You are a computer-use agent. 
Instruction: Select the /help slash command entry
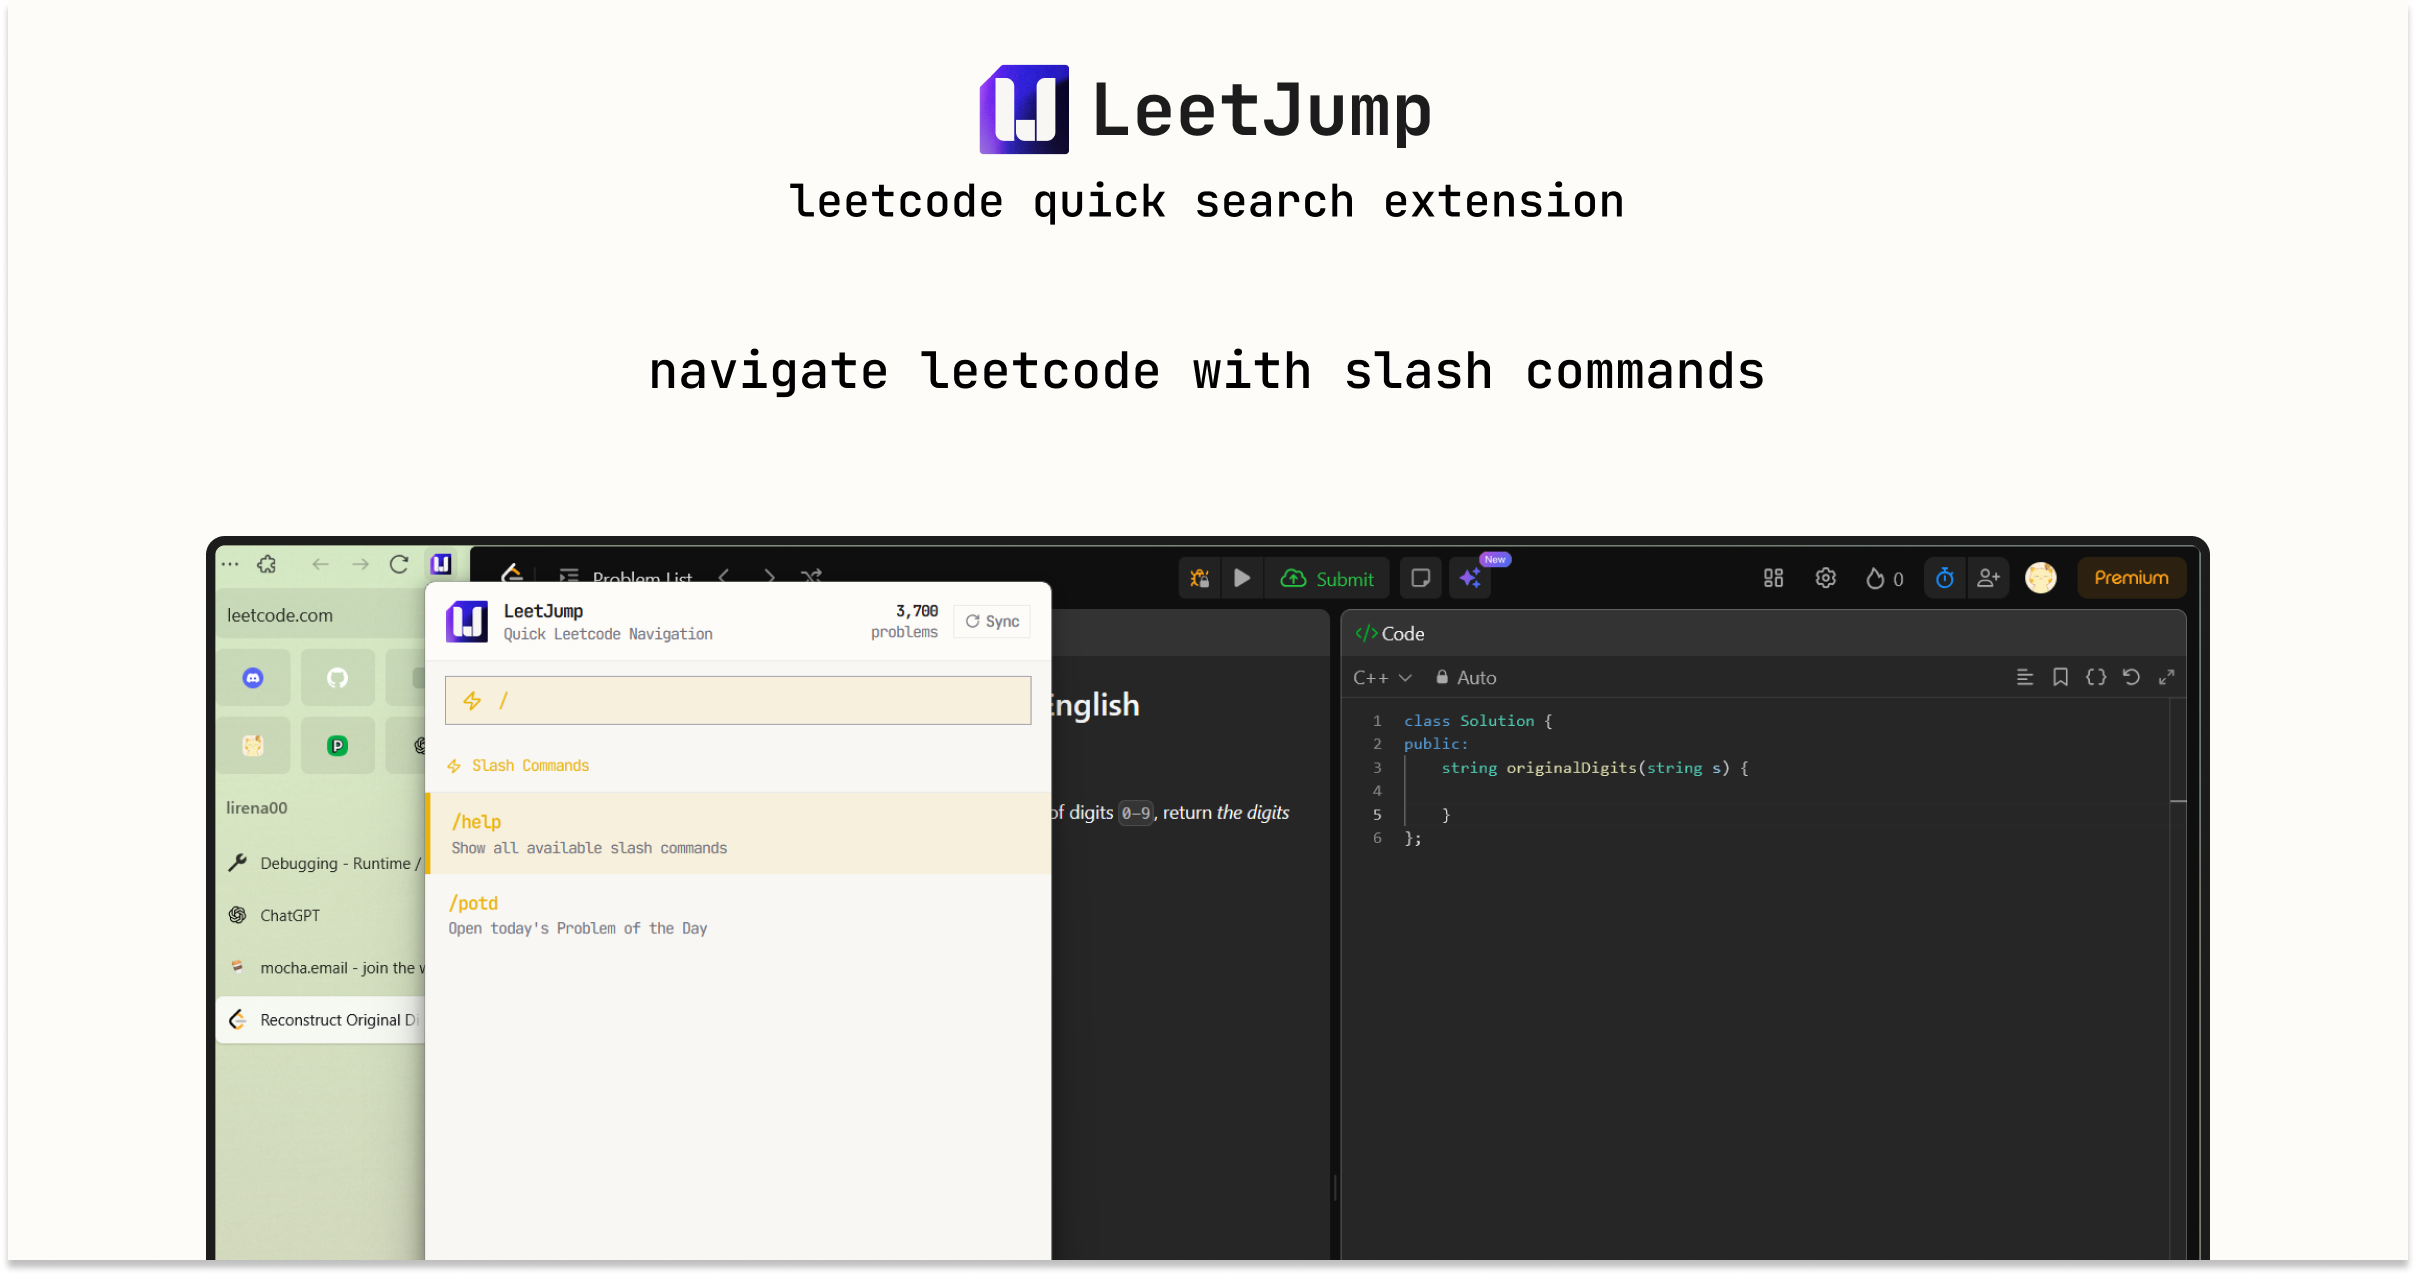click(x=737, y=833)
